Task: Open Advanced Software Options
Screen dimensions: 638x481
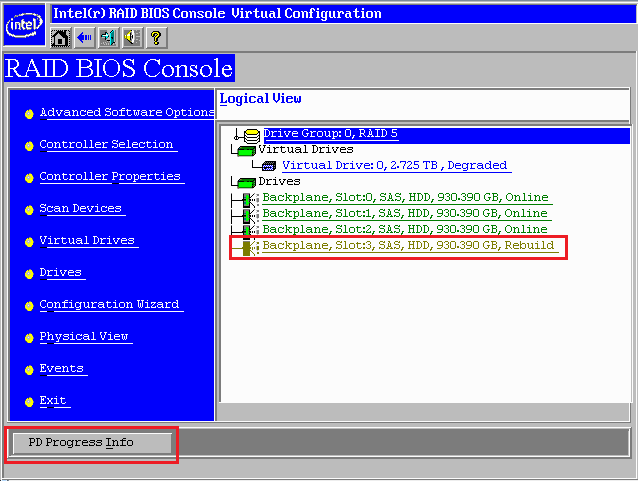Action: [x=127, y=112]
